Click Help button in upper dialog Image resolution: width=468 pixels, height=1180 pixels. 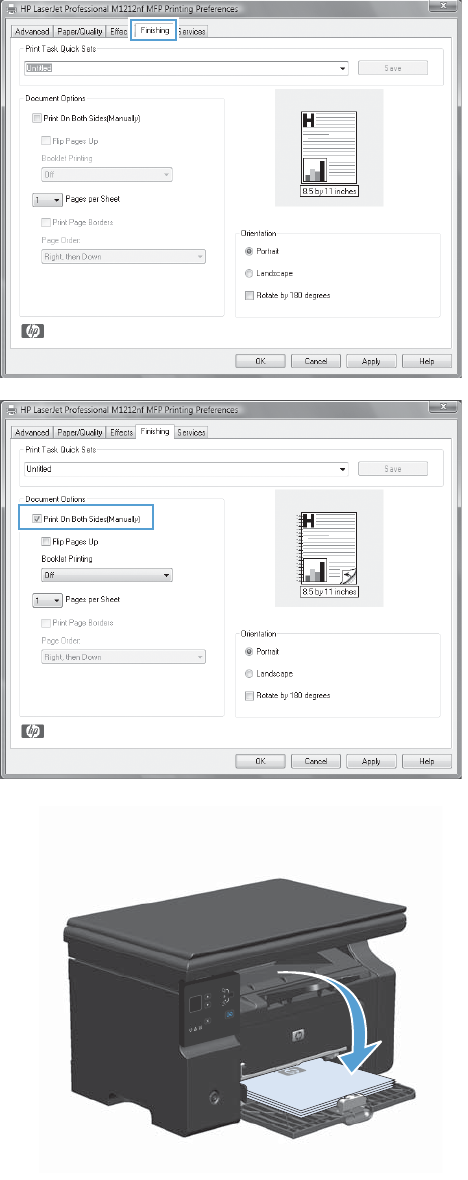click(427, 361)
